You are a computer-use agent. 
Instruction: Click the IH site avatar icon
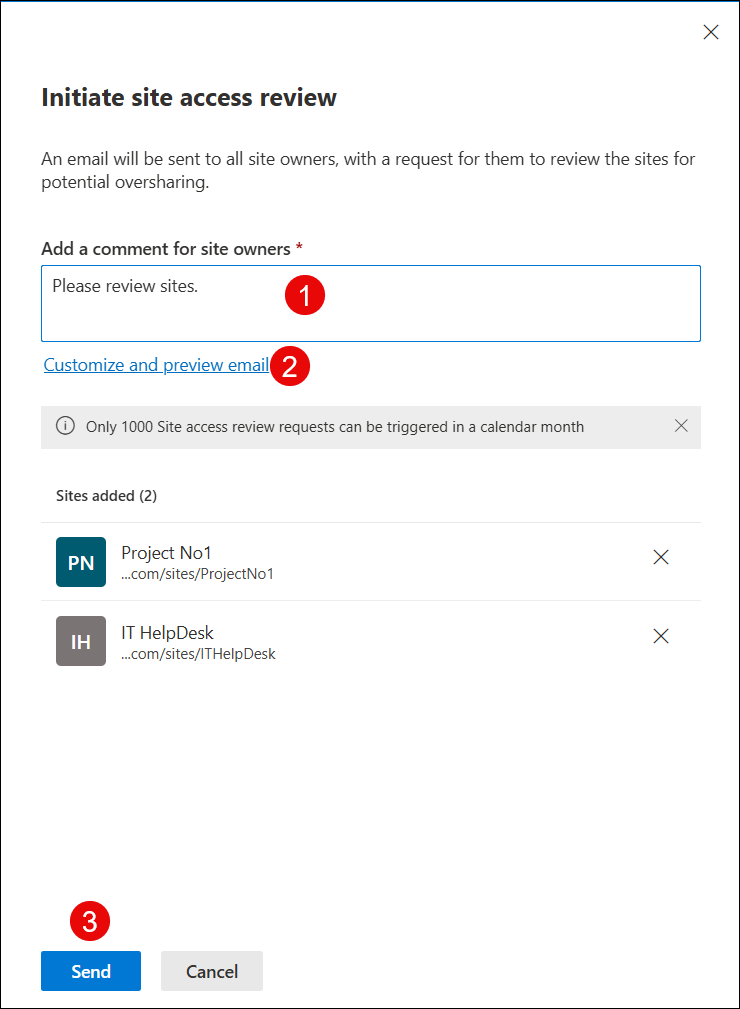coord(81,641)
